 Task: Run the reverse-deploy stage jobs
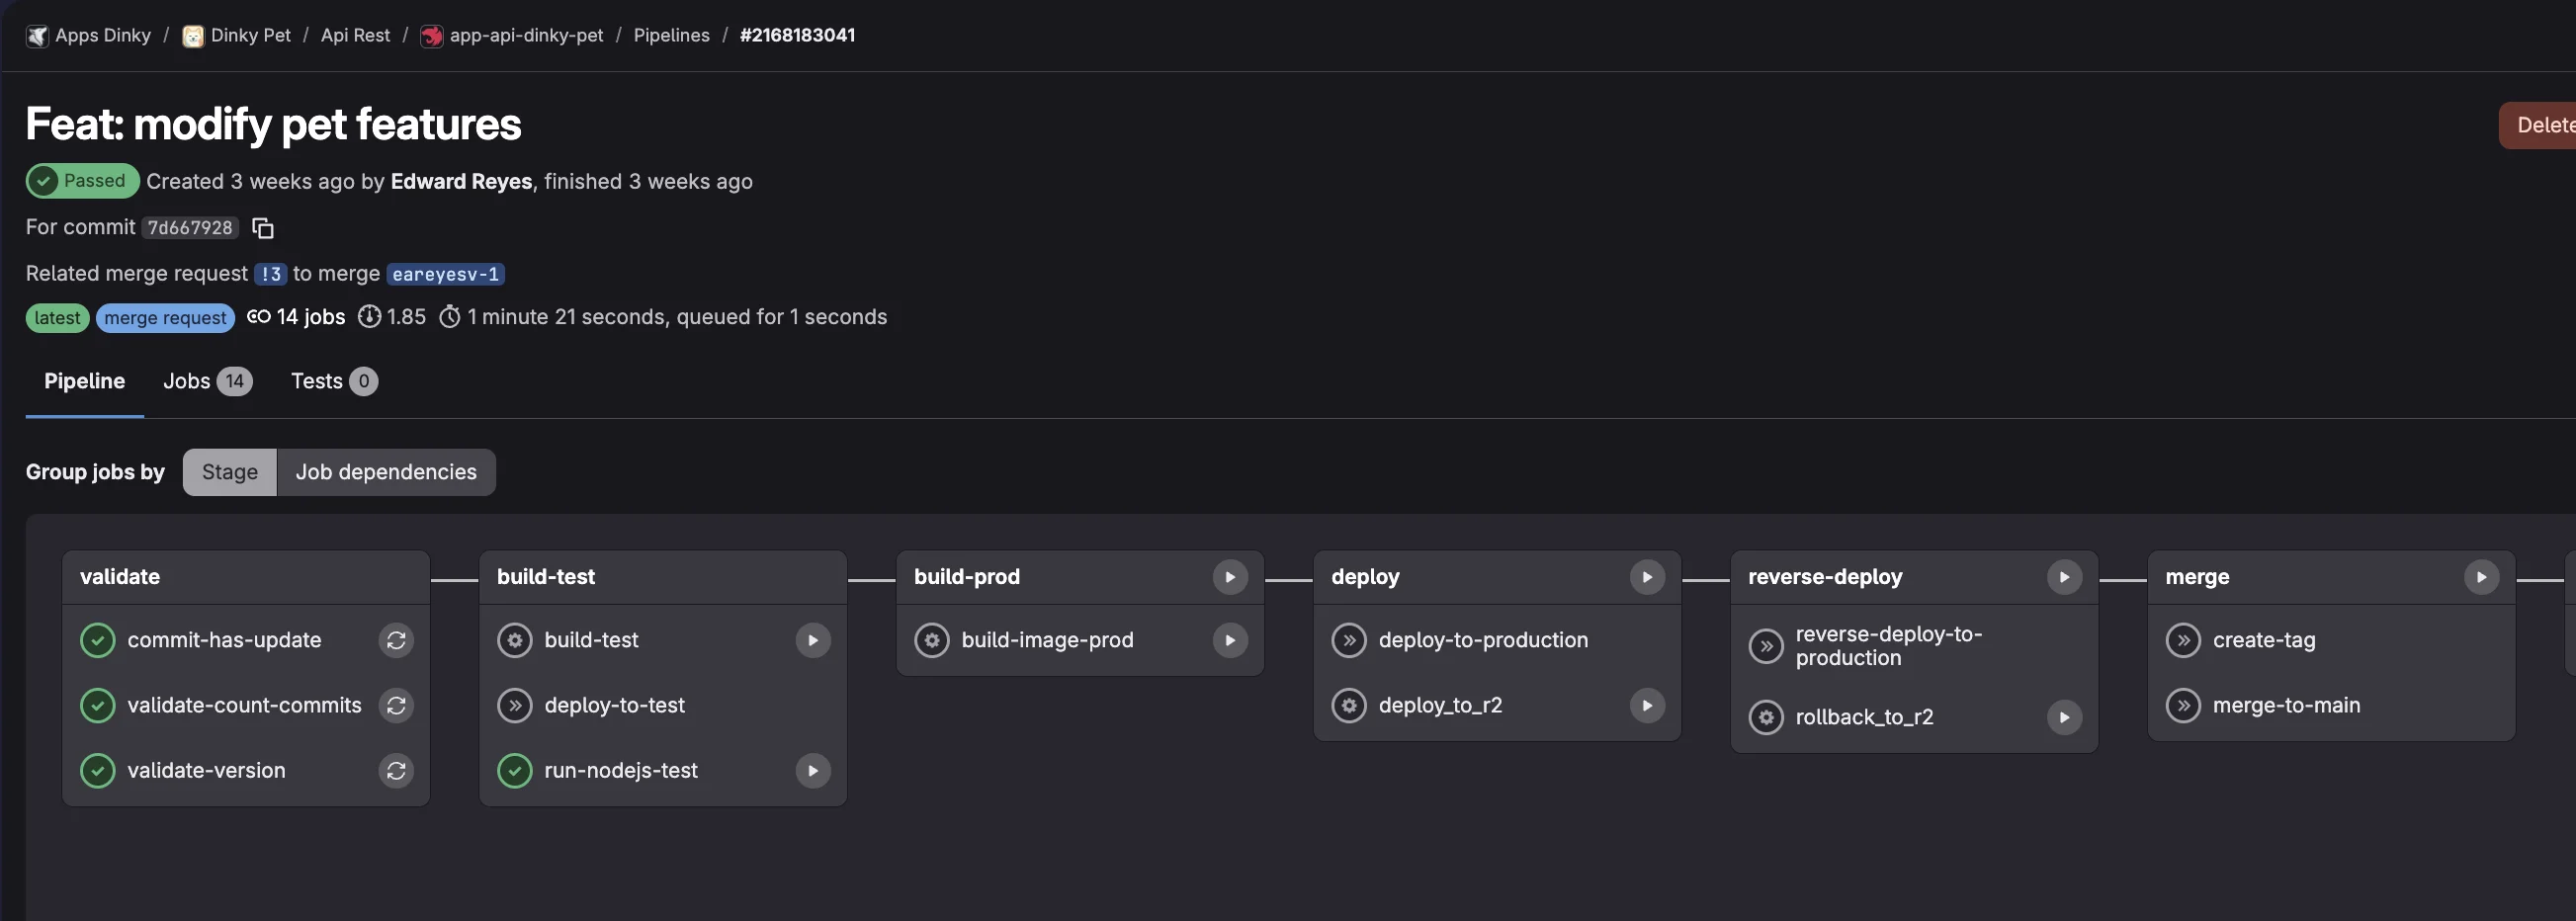coord(2065,576)
